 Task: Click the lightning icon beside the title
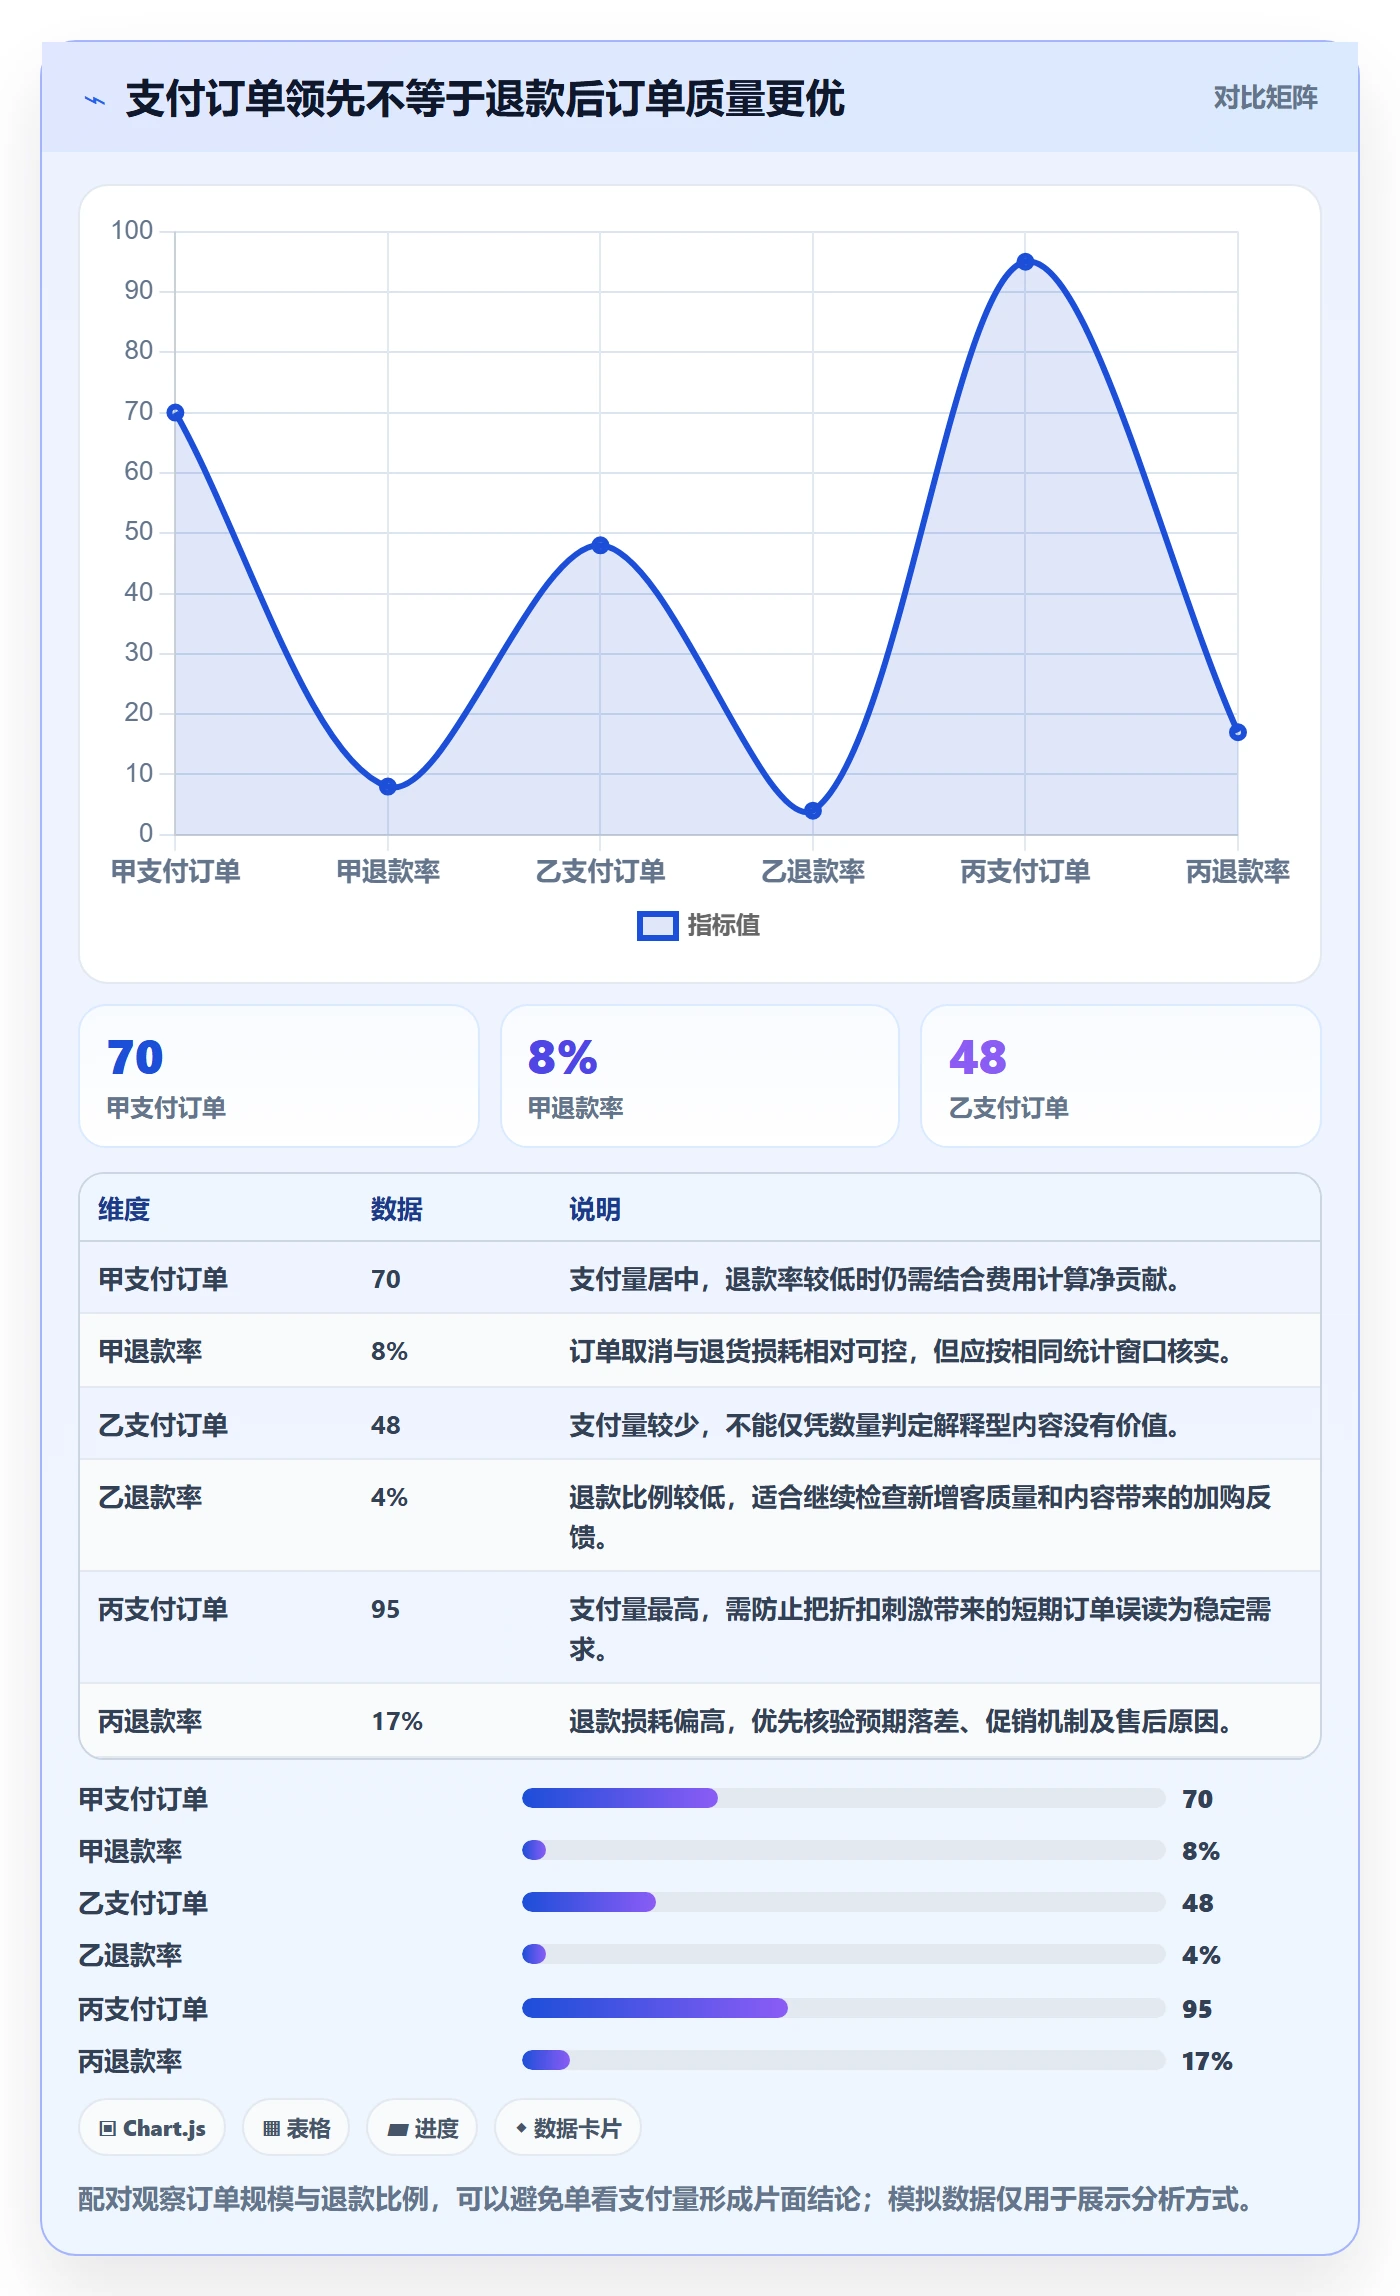[x=95, y=100]
